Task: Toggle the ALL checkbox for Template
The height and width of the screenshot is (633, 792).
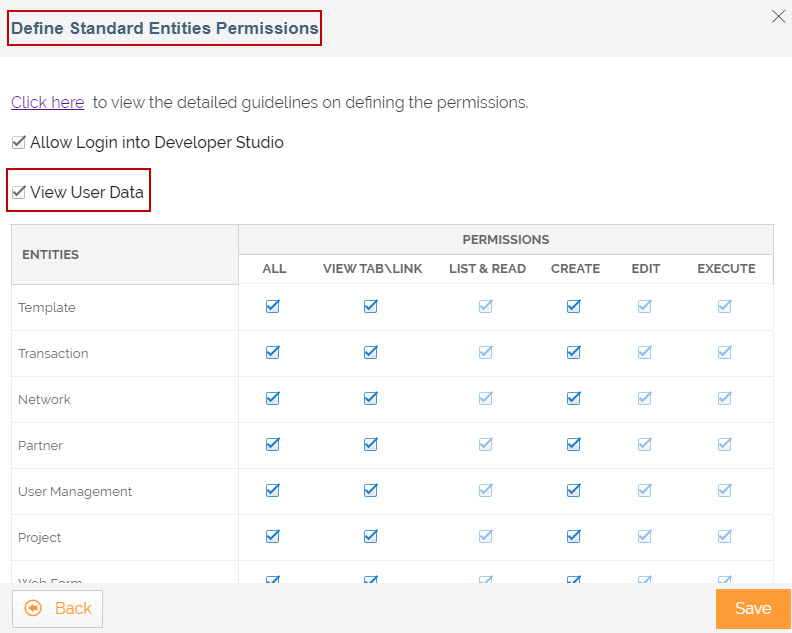Action: click(x=273, y=306)
